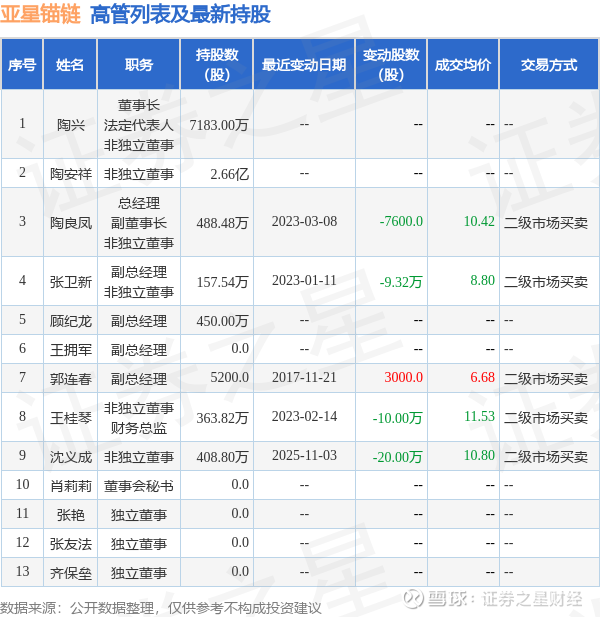
Task: Click the name 陶兴
Action: (71, 125)
